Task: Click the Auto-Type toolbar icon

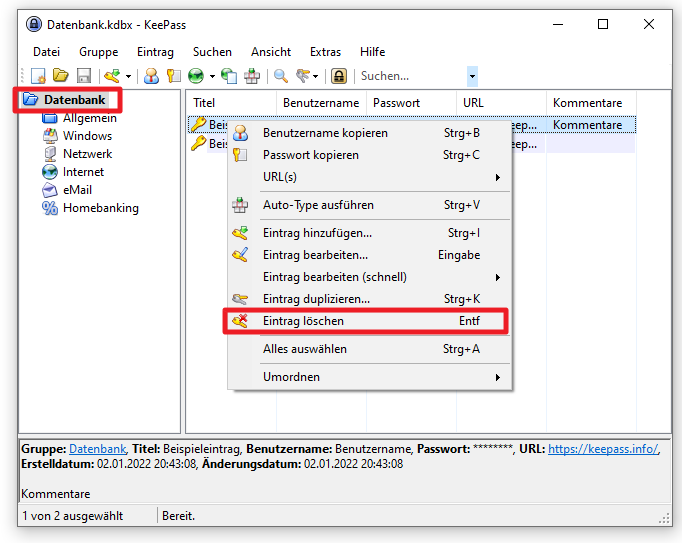Action: click(252, 76)
